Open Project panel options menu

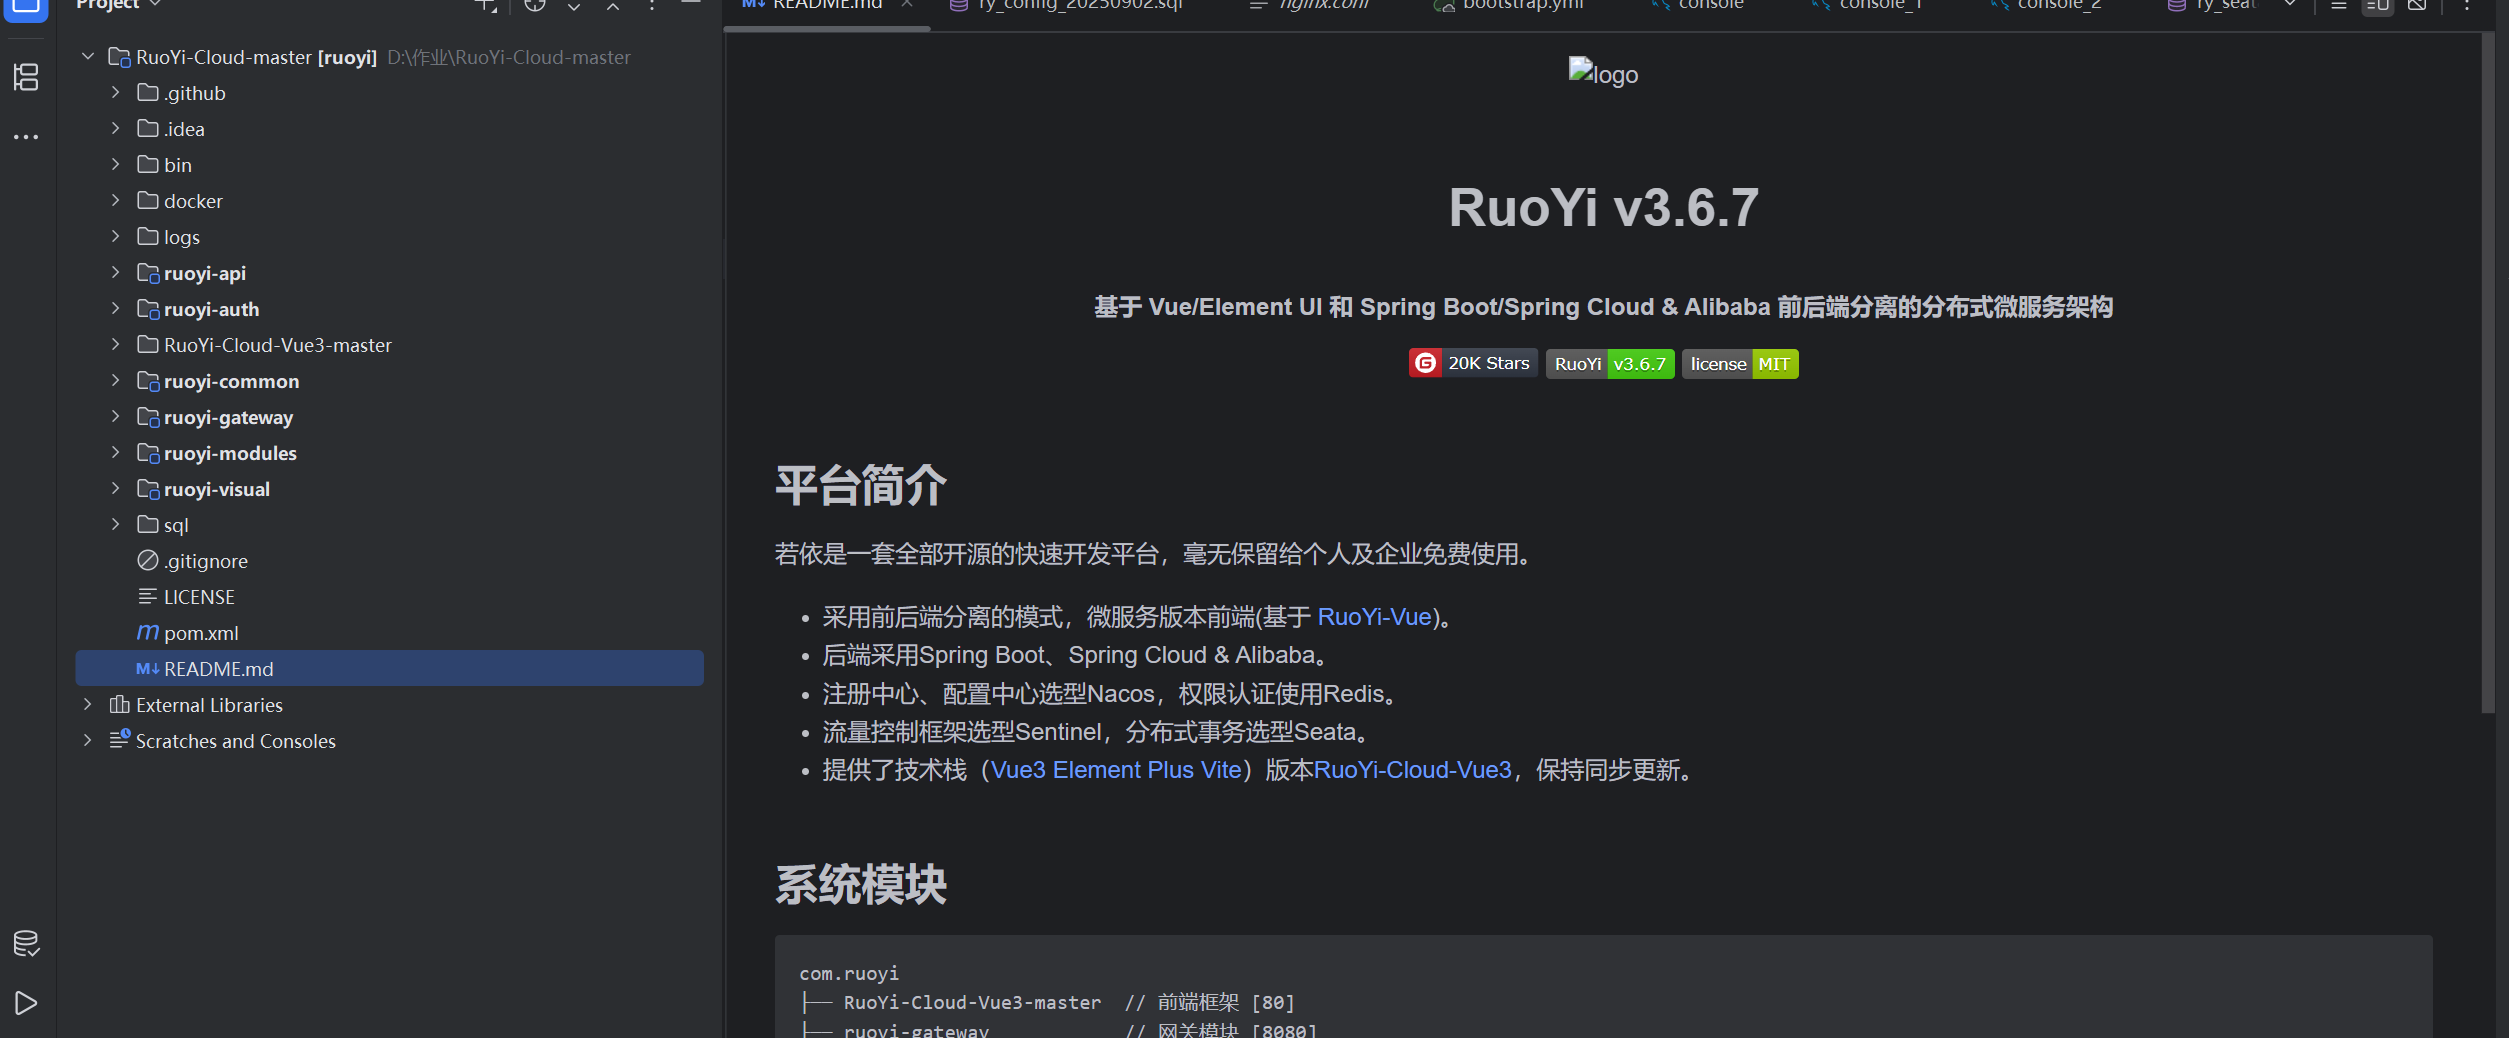pyautogui.click(x=652, y=6)
